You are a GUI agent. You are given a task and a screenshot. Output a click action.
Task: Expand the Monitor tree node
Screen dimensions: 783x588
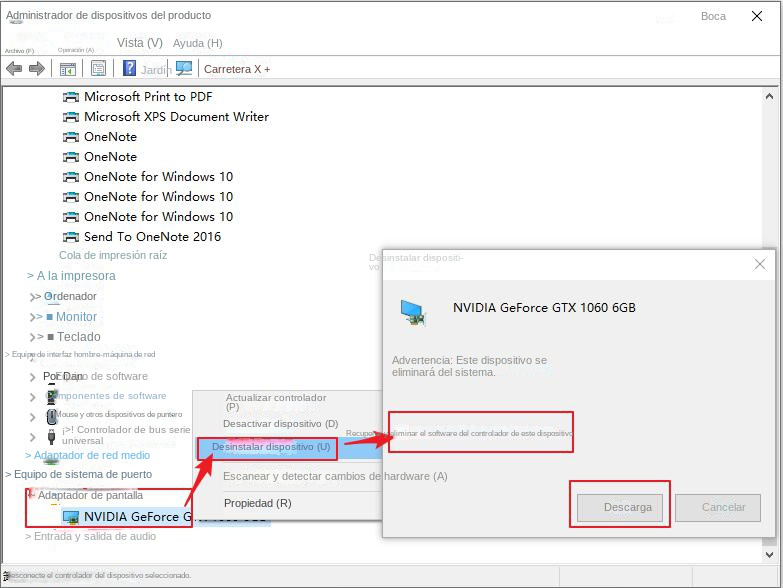coord(34,317)
